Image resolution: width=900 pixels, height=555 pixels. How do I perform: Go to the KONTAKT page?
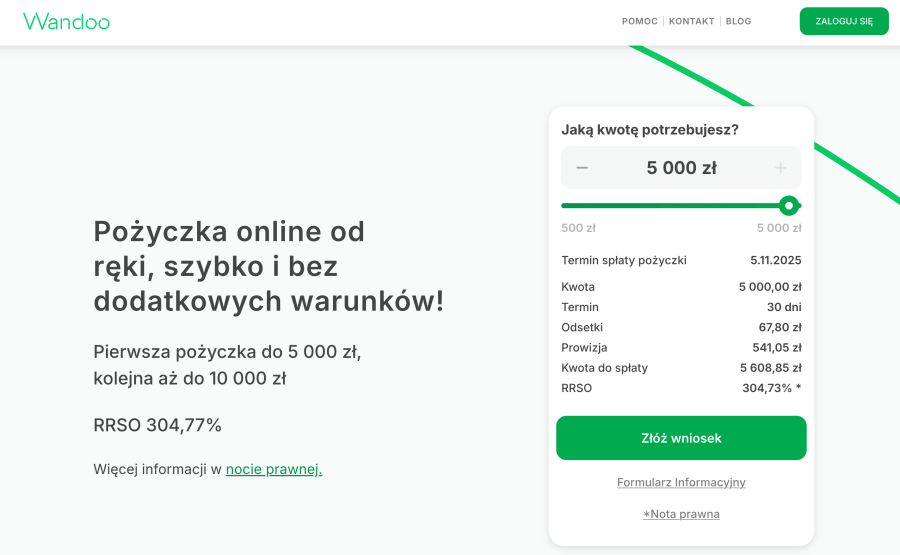pos(691,21)
